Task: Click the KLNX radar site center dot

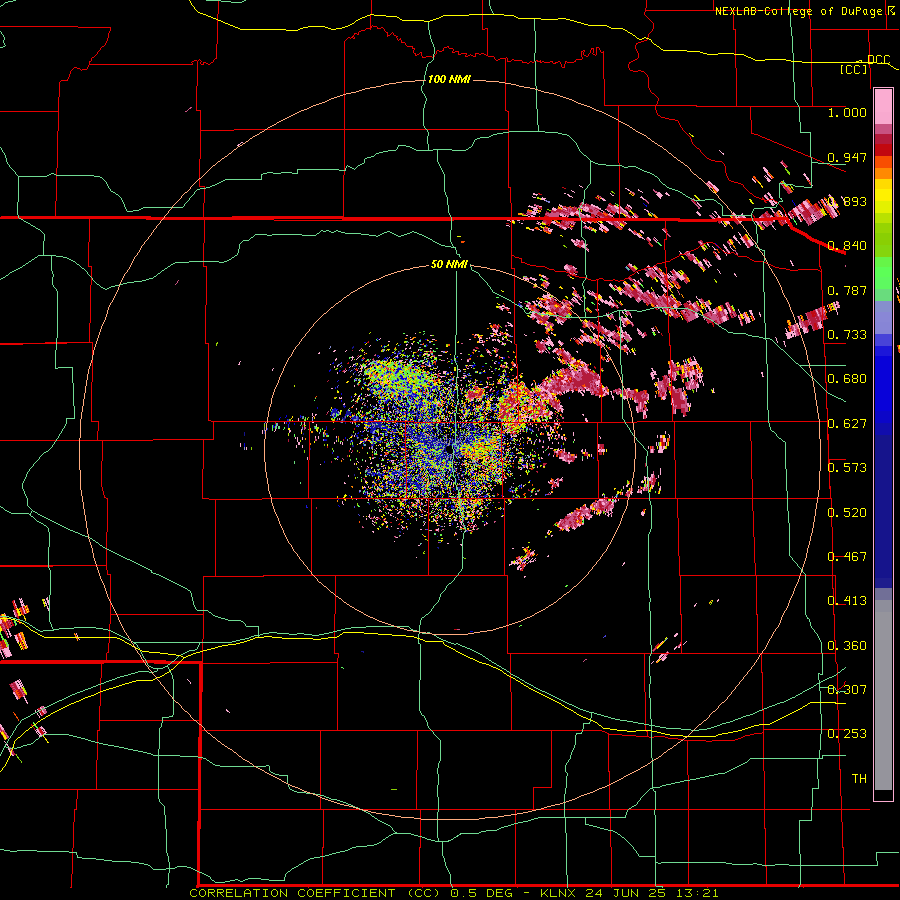Action: [448, 450]
